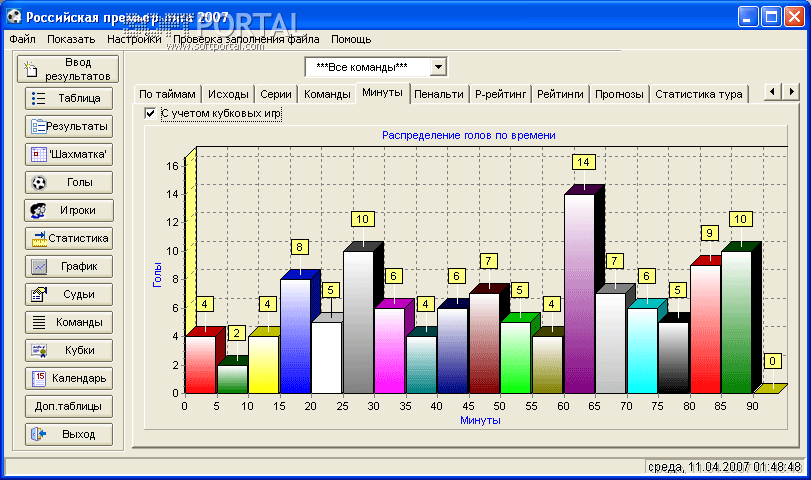Switch to the 'Пенальти' tab
811x480 pixels.
coord(439,94)
